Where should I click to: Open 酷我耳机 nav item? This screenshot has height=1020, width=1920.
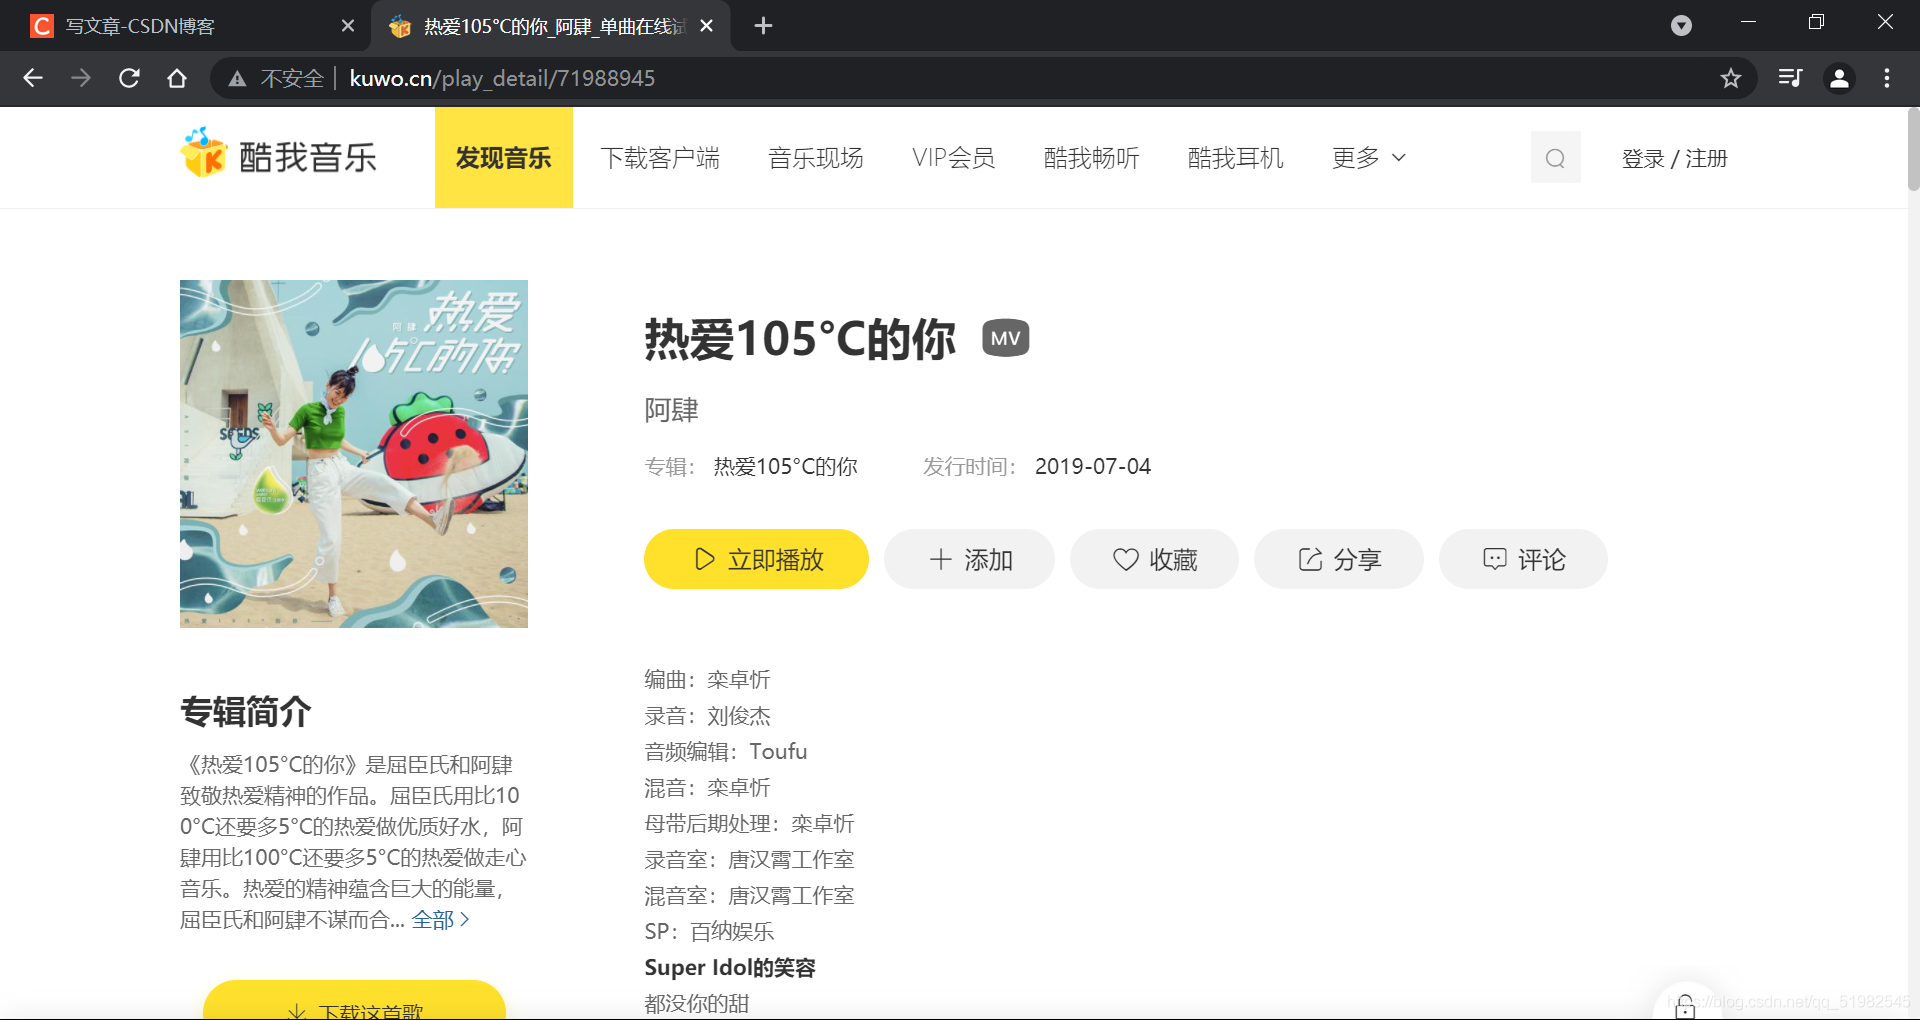(1236, 158)
